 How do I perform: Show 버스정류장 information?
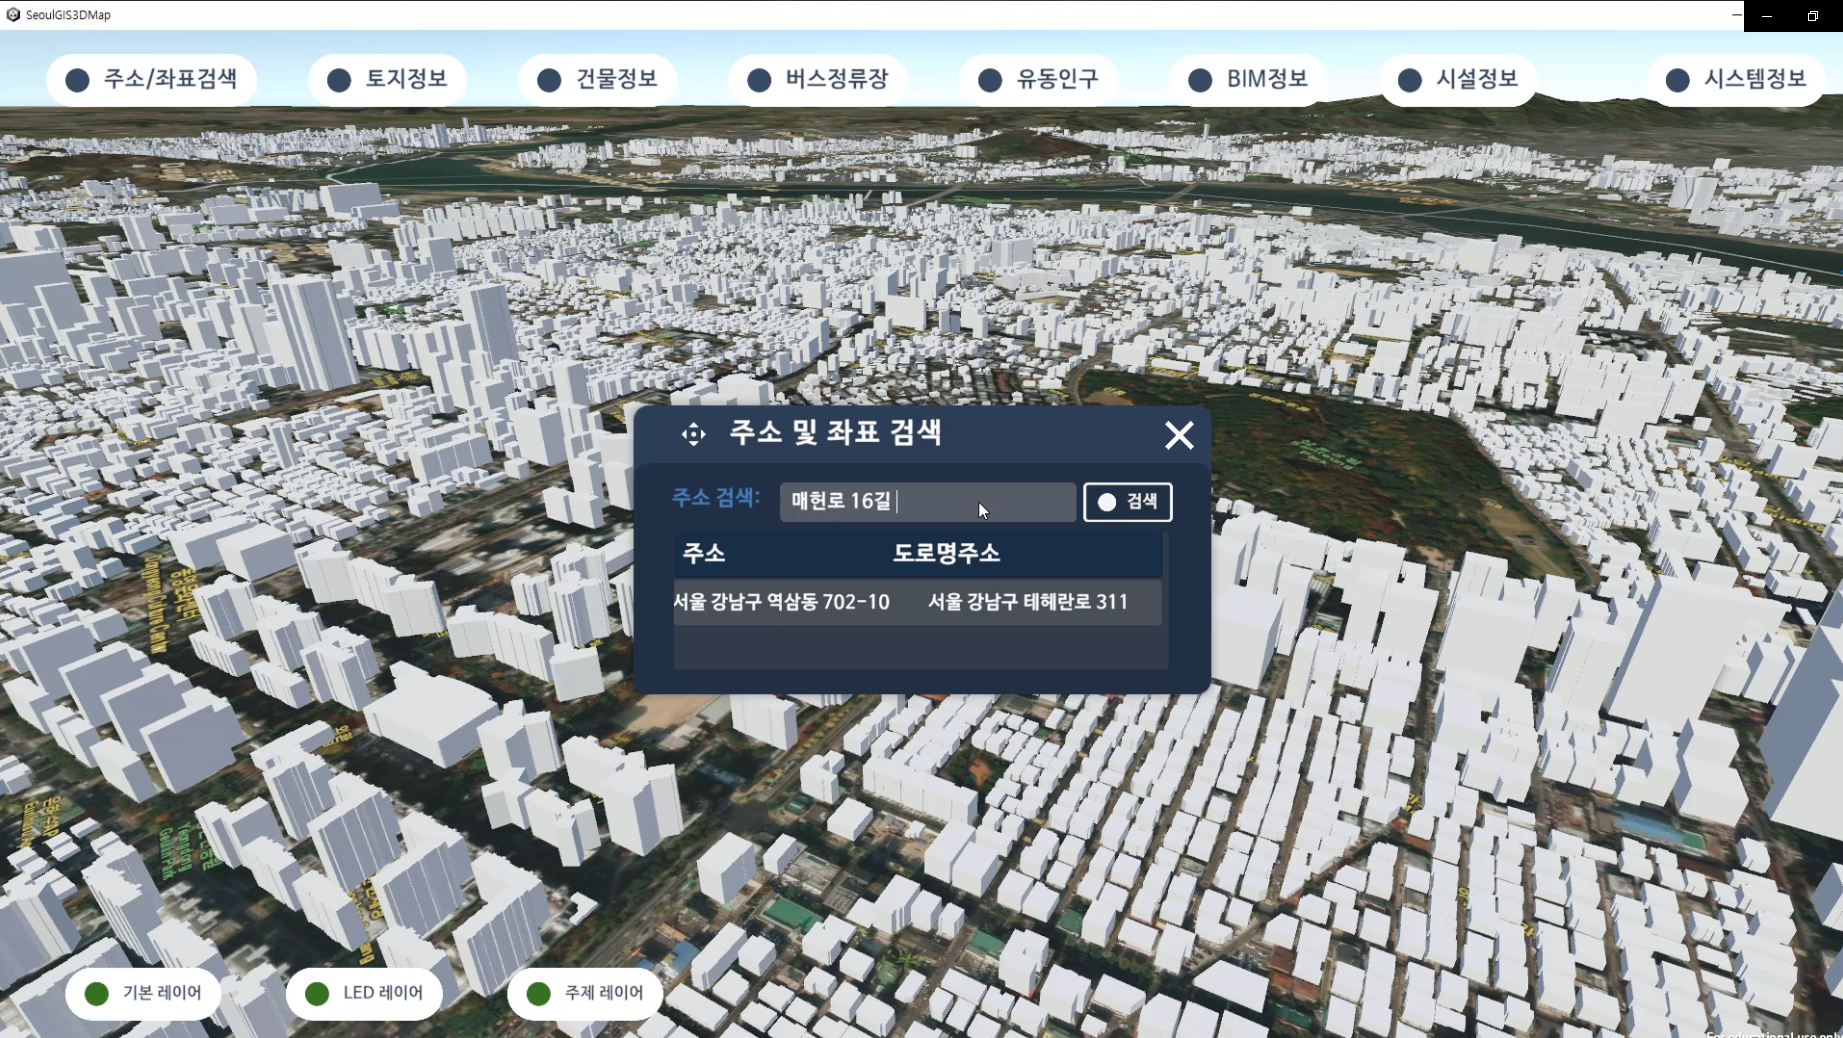[x=818, y=80]
